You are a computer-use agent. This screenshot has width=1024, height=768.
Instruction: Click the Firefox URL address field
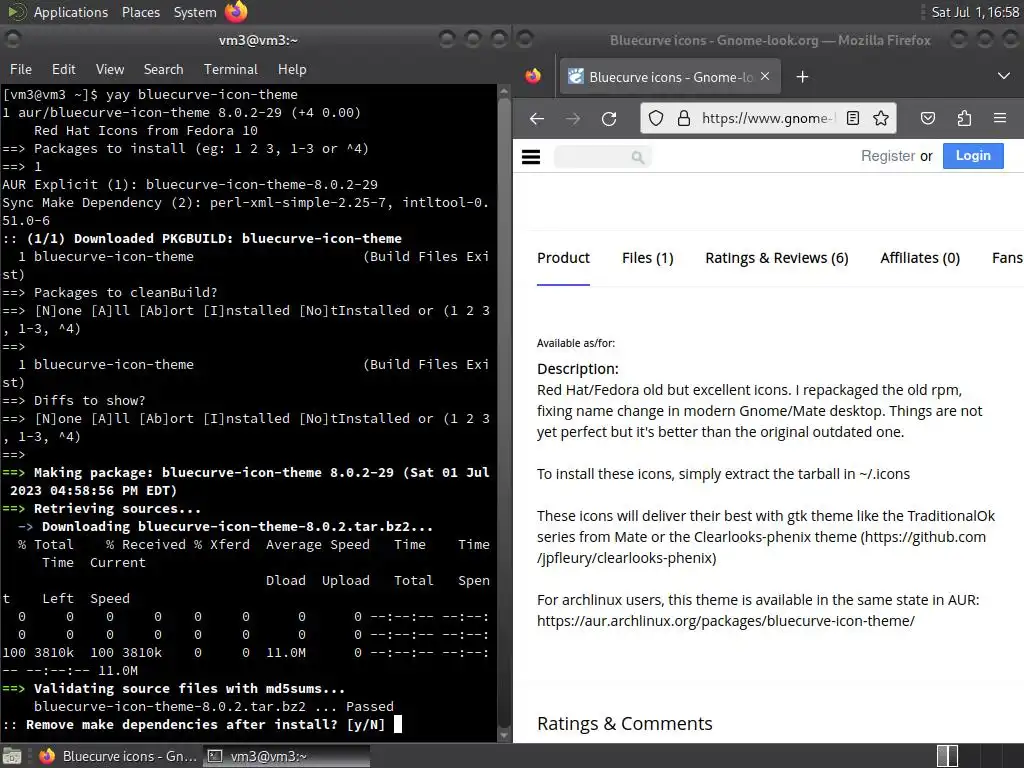pos(767,118)
